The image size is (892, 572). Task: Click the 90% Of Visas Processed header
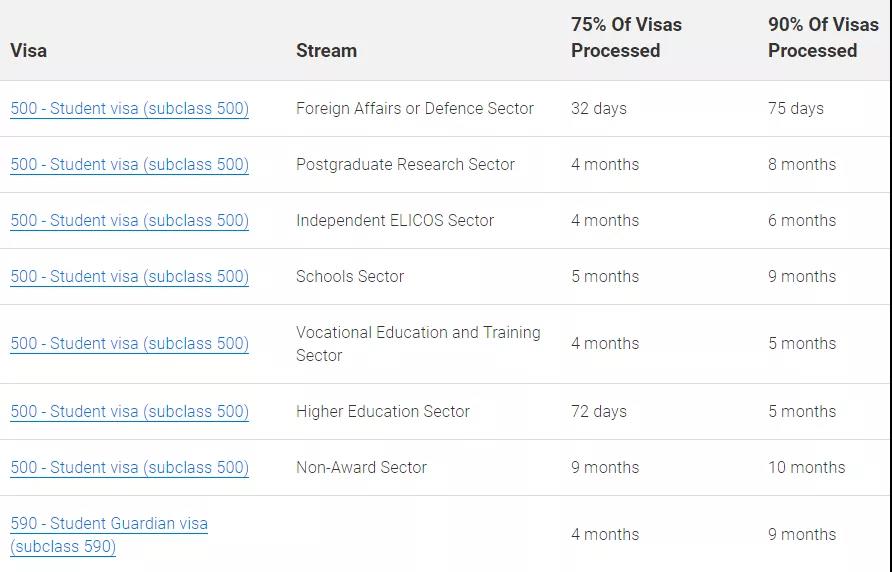coord(823,38)
